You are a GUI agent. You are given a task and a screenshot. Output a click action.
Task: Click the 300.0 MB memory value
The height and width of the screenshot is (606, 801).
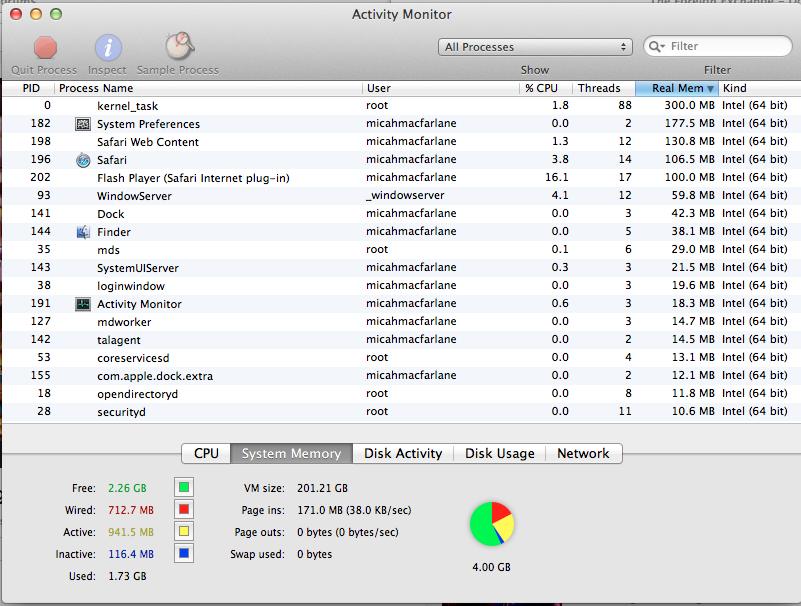[689, 105]
